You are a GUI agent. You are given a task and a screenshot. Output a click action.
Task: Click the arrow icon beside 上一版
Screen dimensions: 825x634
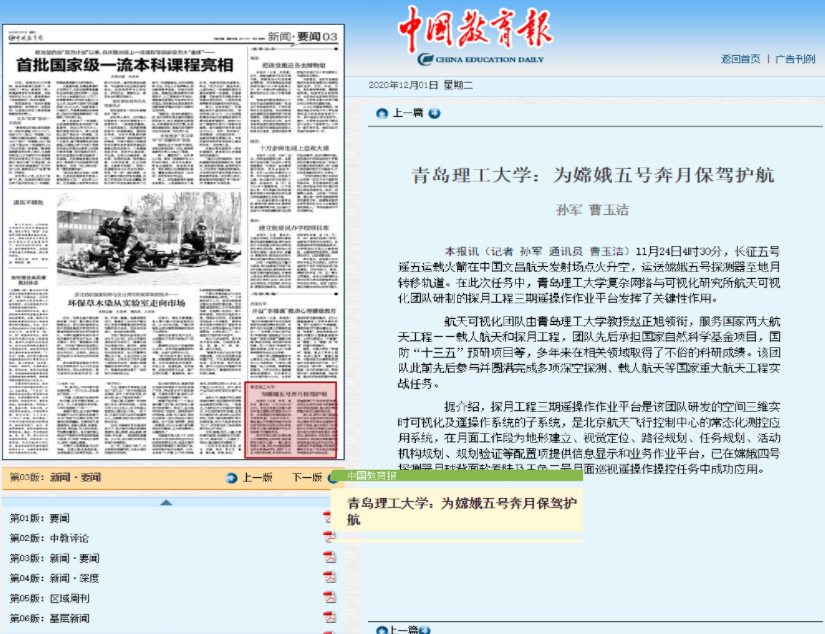pyautogui.click(x=232, y=478)
